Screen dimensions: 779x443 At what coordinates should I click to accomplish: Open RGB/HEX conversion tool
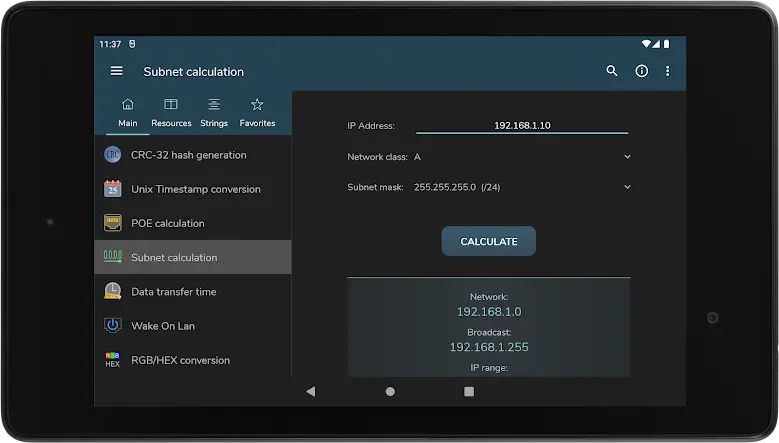pos(193,360)
